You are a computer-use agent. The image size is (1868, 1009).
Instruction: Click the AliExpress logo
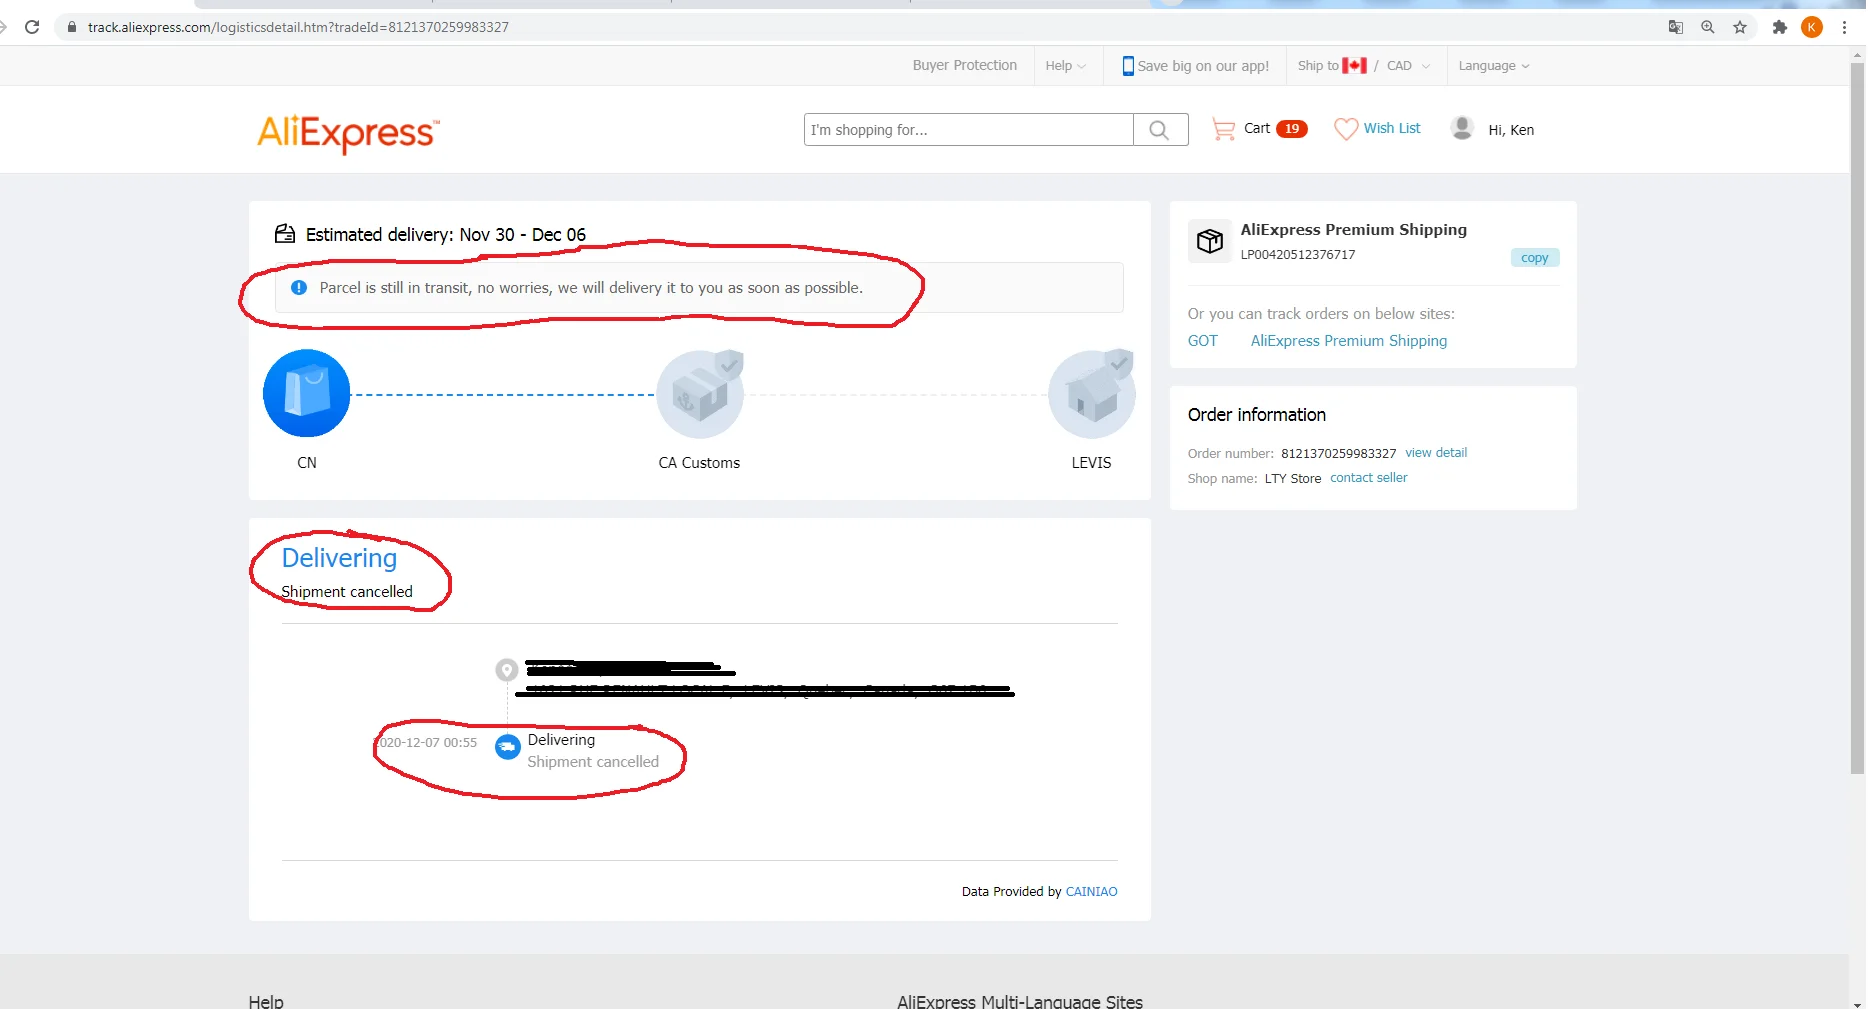pyautogui.click(x=348, y=133)
